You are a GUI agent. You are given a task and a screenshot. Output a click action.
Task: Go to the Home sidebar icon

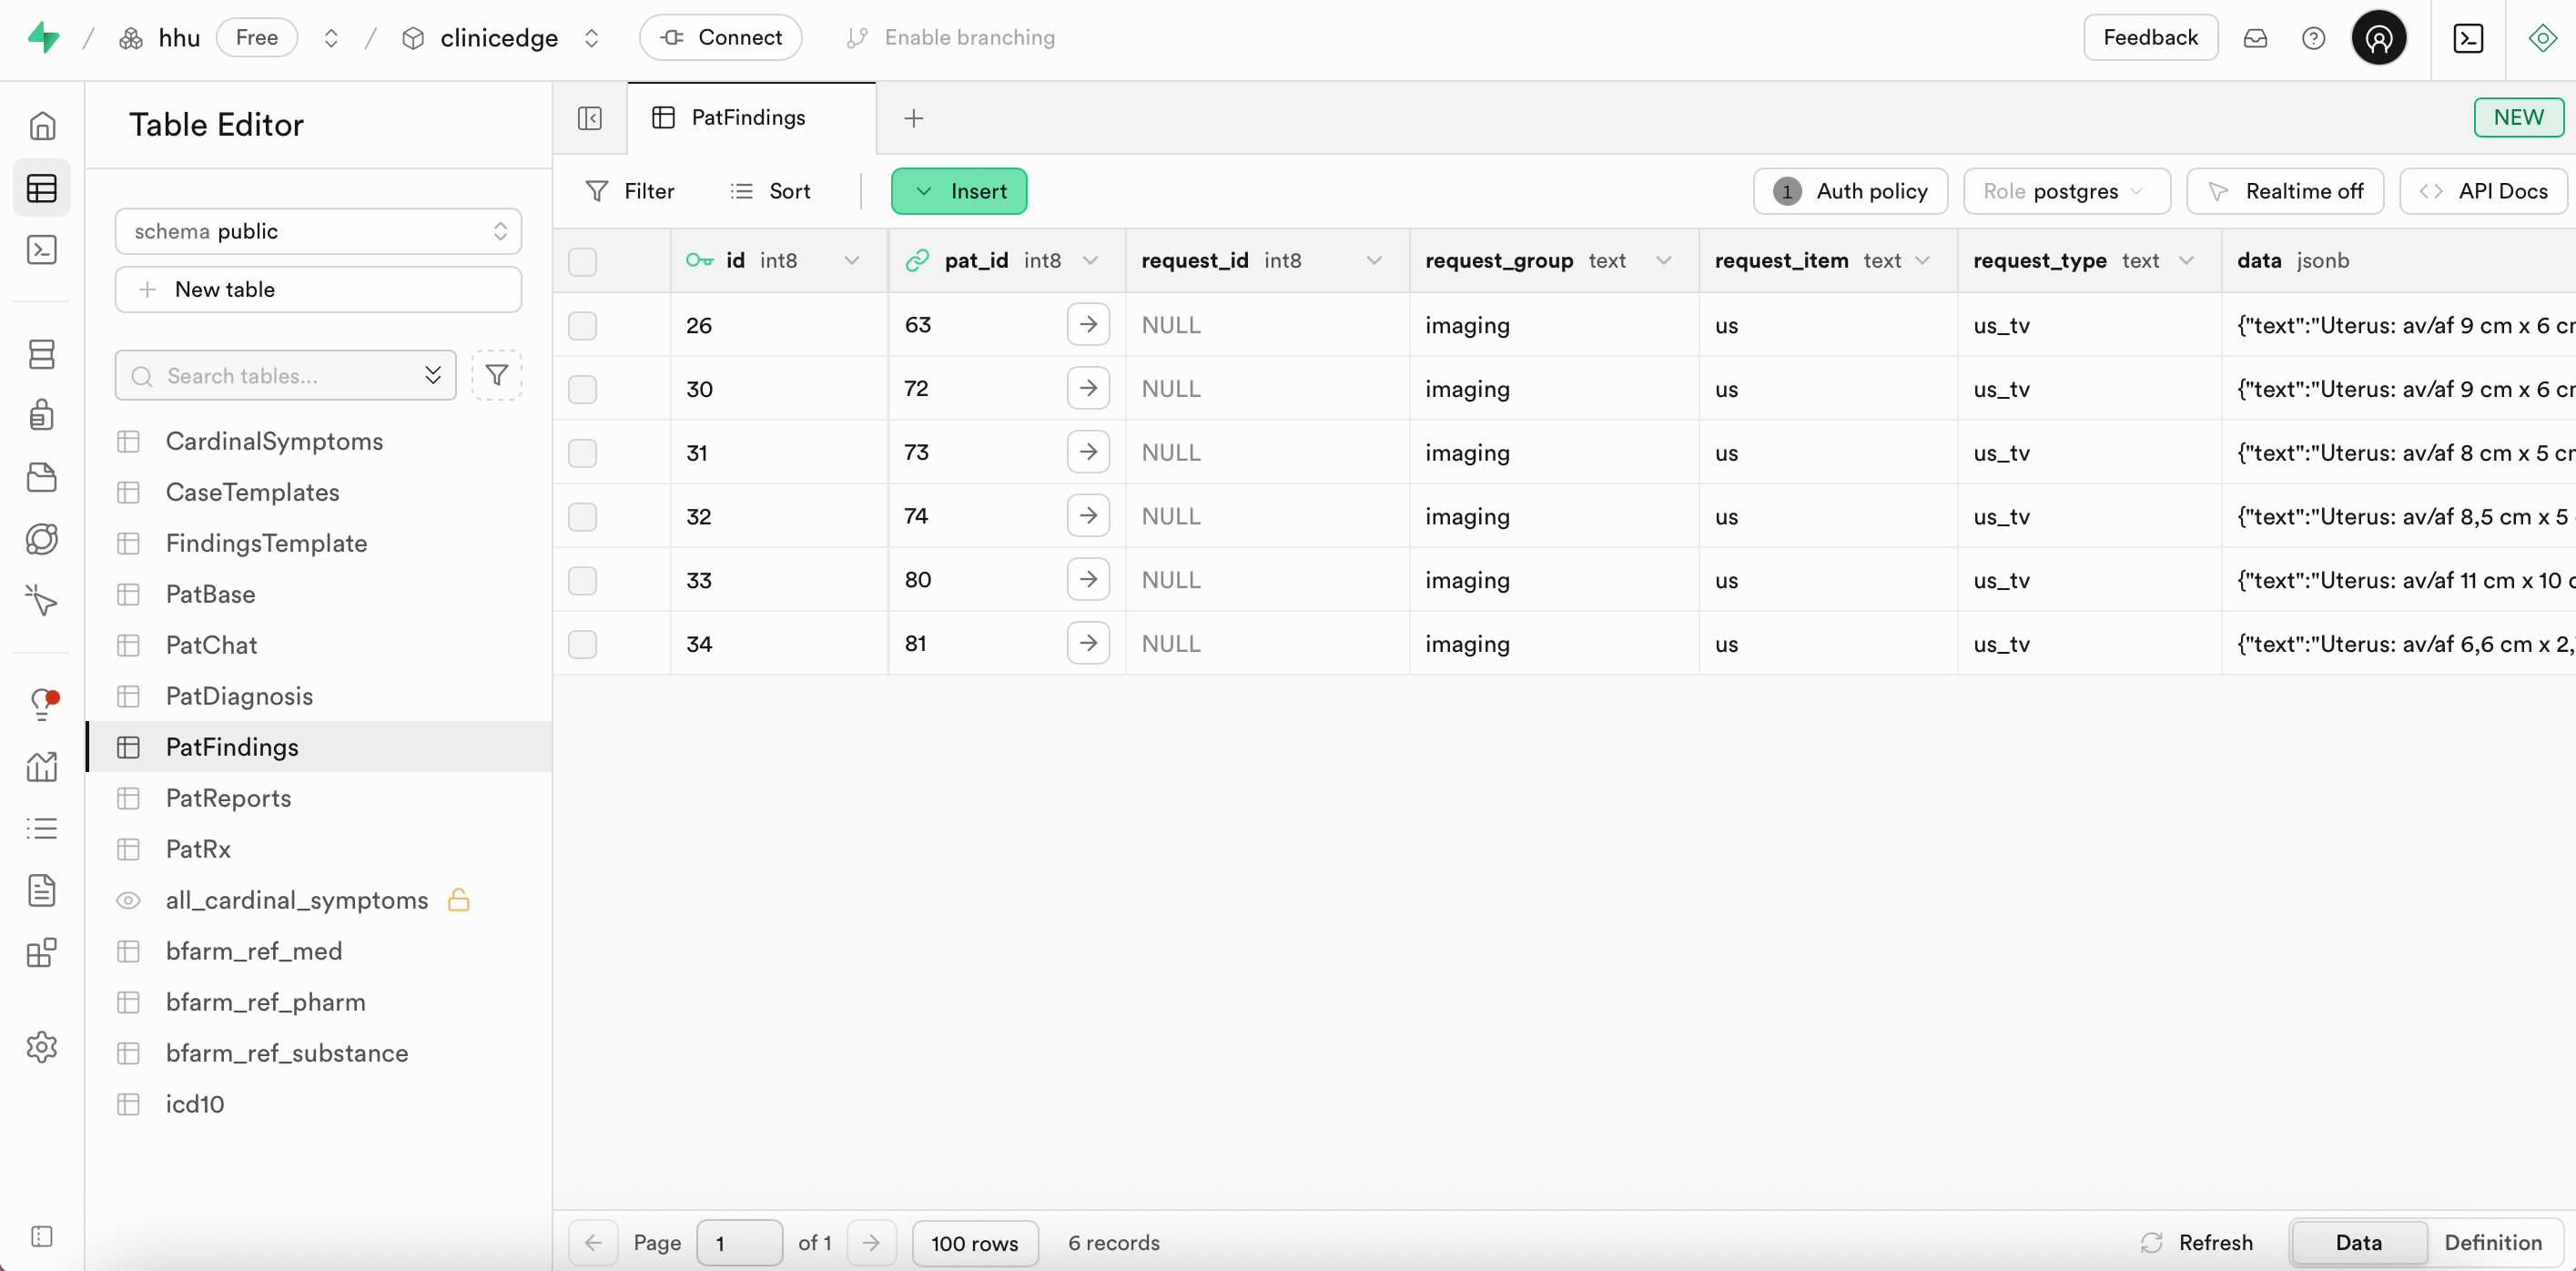41,126
